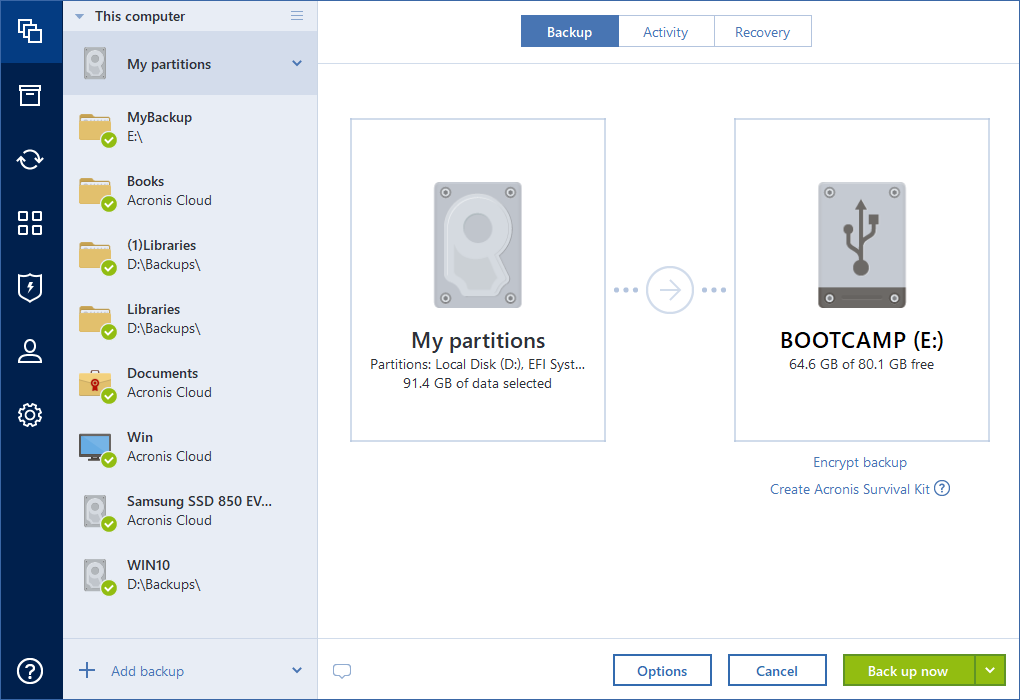This screenshot has height=700, width=1020.
Task: Open the Help question mark icon
Action: click(x=30, y=671)
